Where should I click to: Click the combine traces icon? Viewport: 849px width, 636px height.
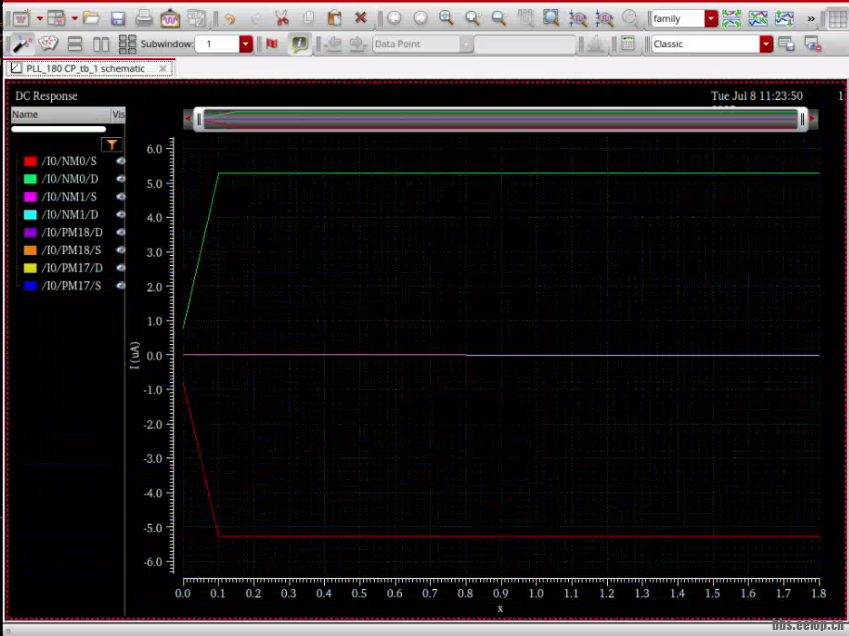pyautogui.click(x=757, y=19)
